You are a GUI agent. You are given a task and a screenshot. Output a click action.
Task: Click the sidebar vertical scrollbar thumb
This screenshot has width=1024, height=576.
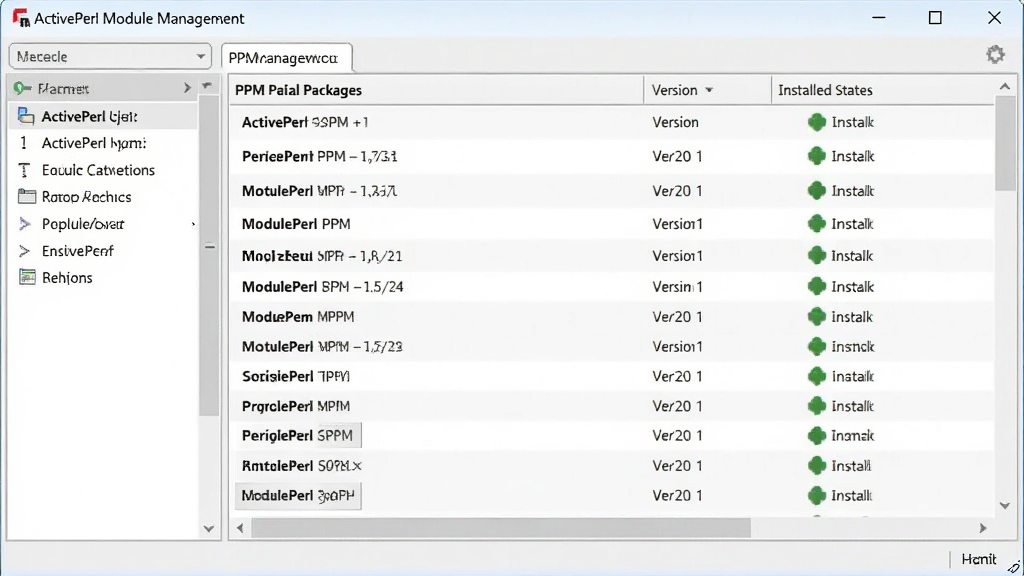209,255
